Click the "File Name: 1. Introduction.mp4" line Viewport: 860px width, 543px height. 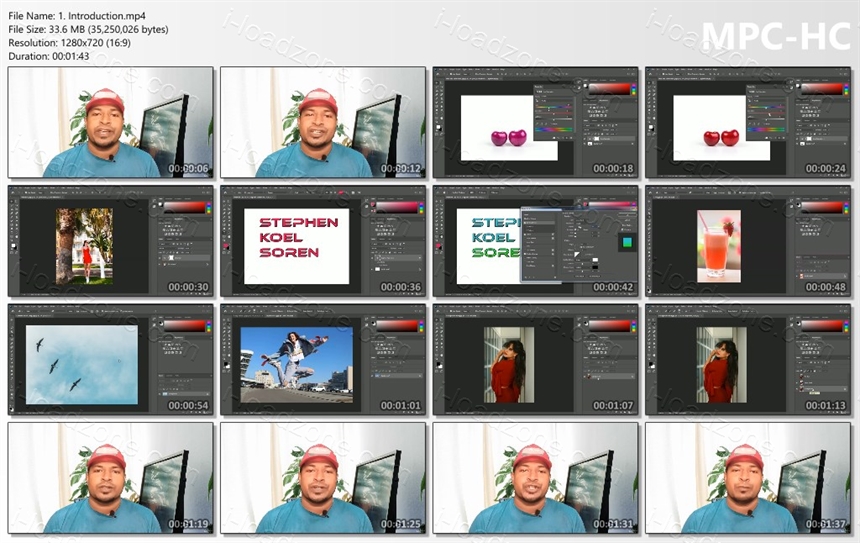click(x=77, y=16)
